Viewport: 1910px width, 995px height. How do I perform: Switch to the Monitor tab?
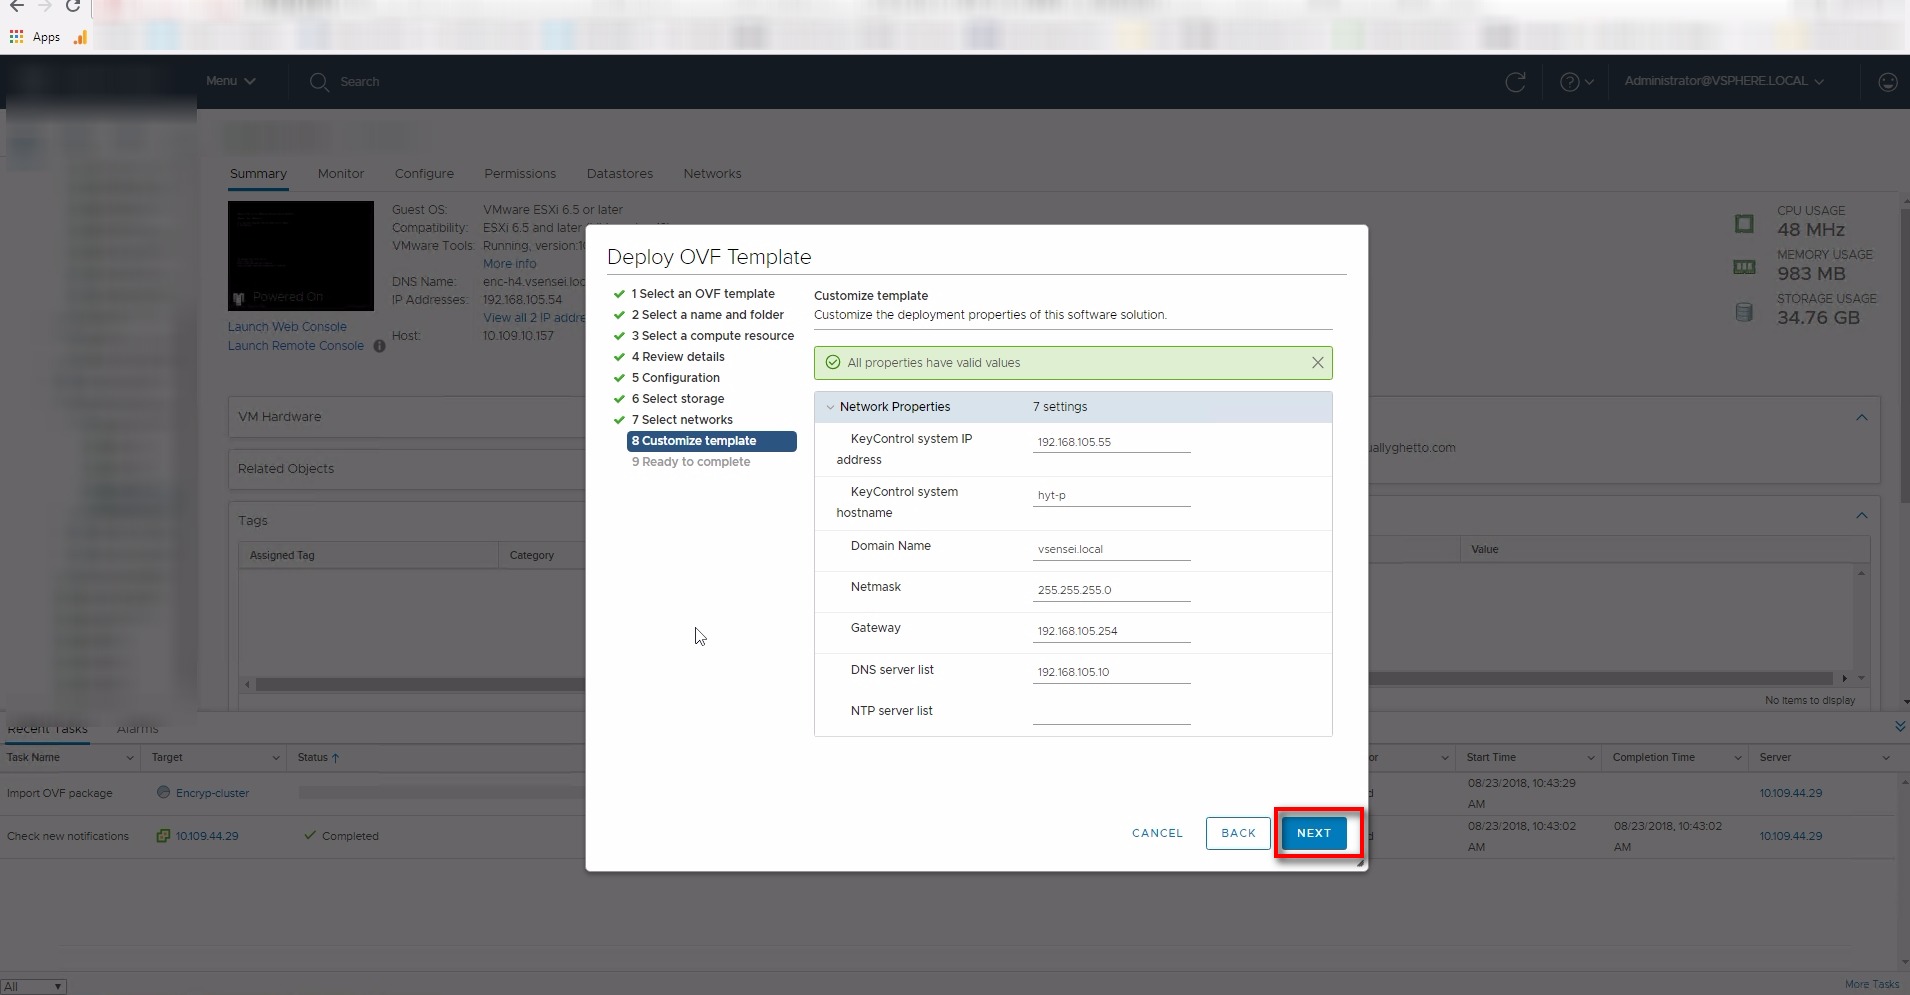coord(340,174)
